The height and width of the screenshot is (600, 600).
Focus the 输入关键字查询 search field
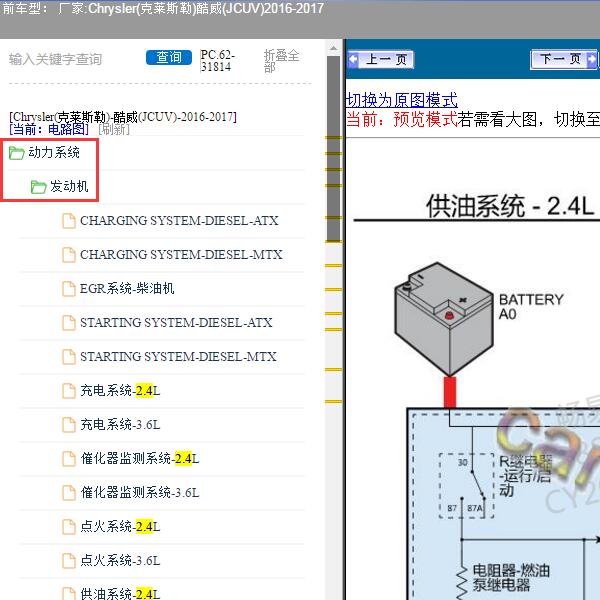(55, 59)
